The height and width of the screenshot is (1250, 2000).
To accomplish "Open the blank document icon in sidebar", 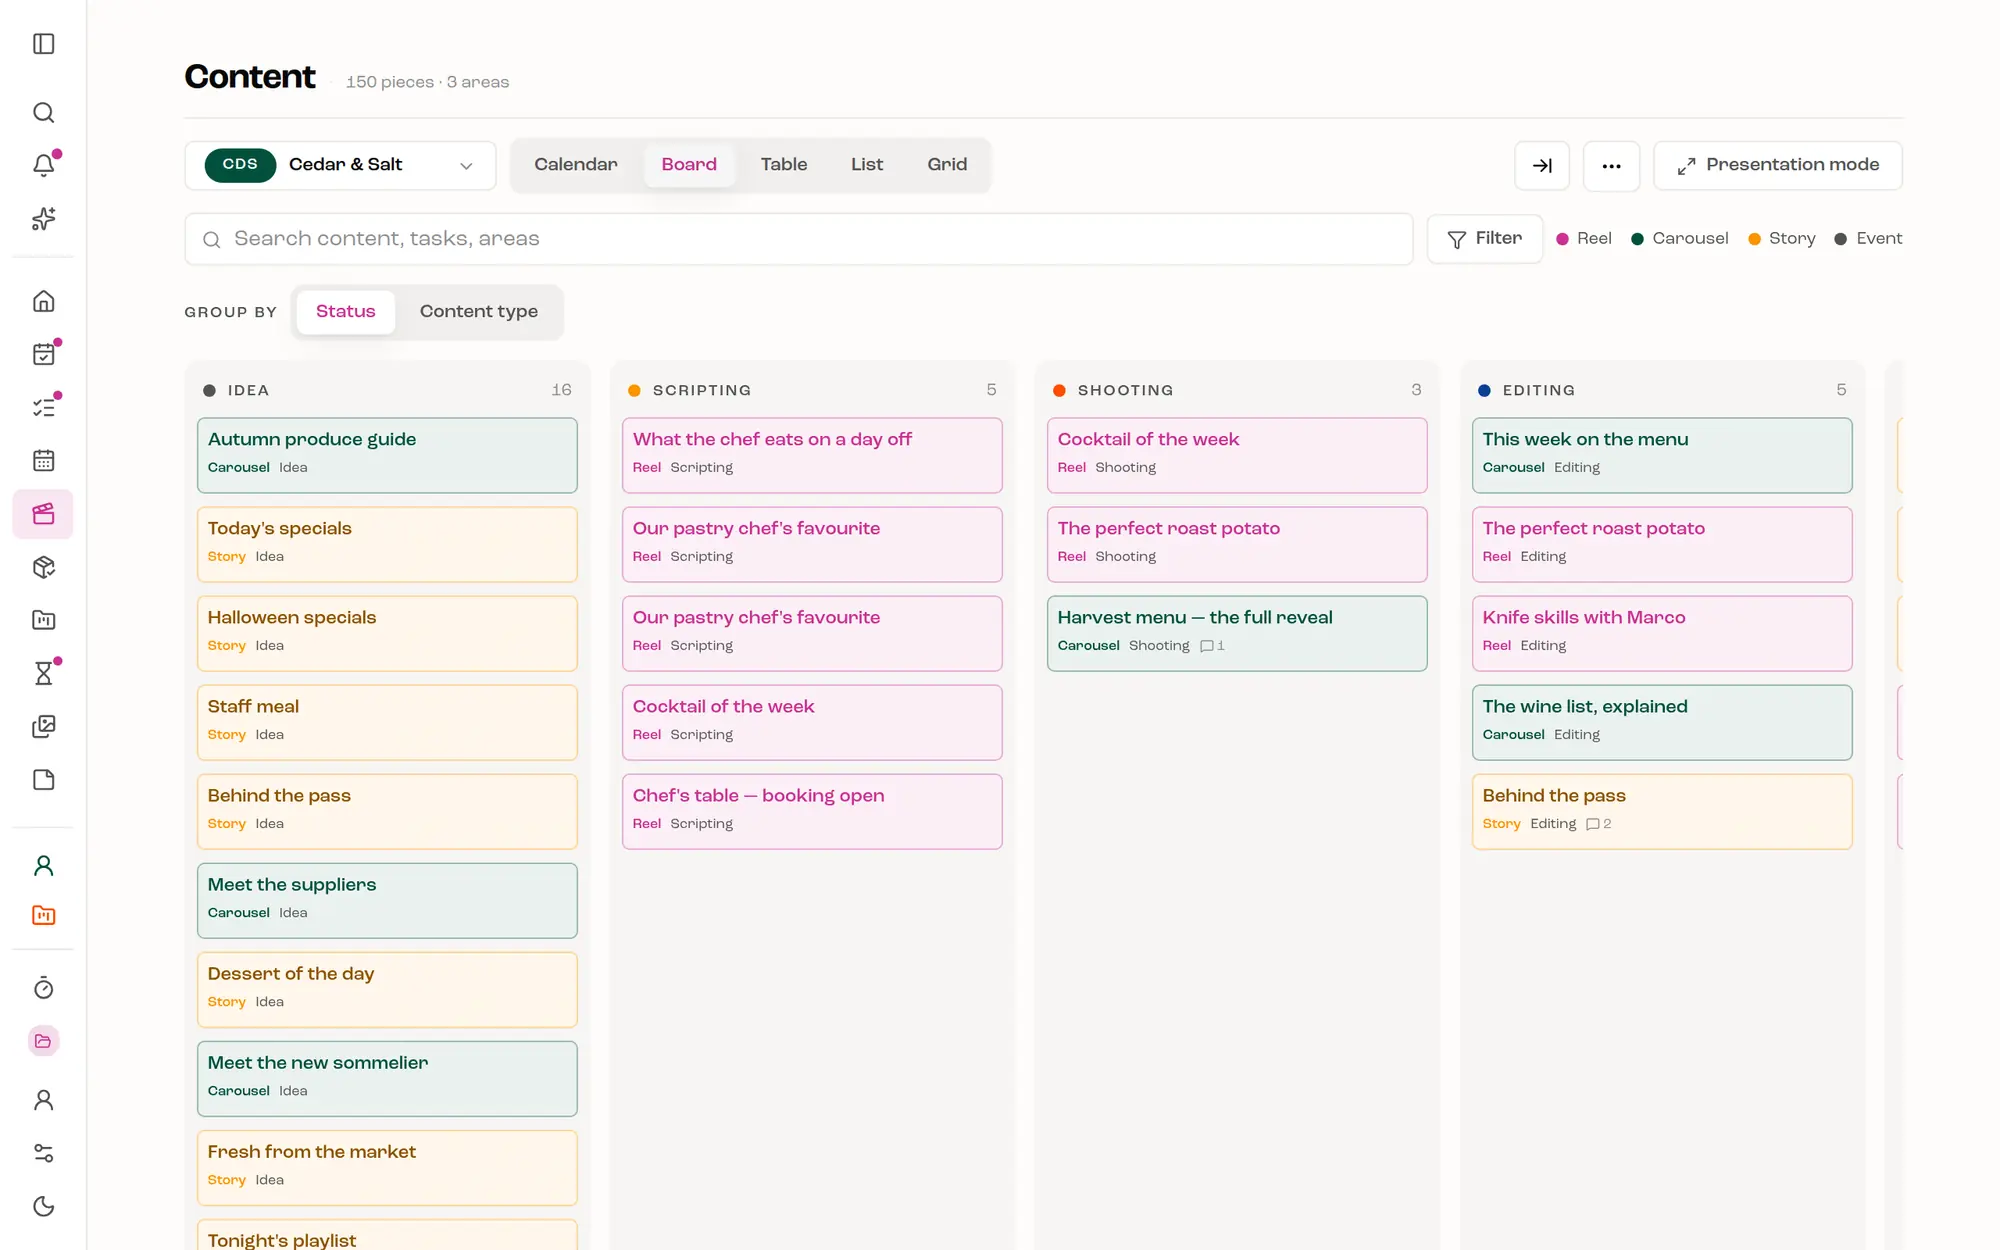I will (x=43, y=779).
